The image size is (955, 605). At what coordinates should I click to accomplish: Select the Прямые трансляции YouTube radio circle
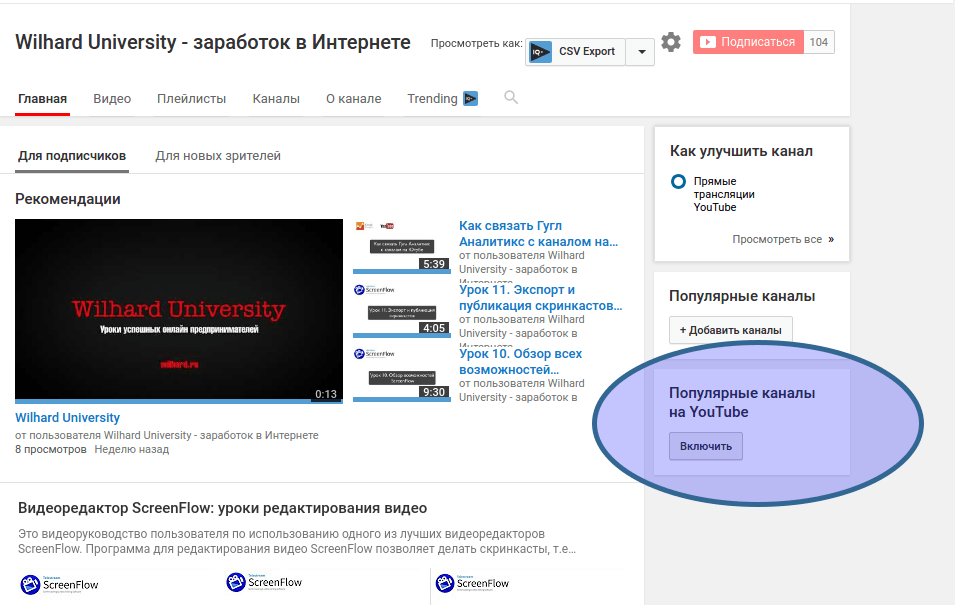678,182
